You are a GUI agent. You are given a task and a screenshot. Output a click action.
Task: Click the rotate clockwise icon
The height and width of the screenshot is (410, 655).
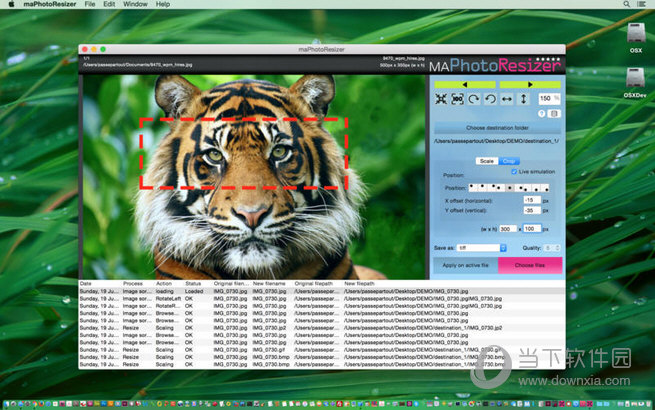coord(473,100)
